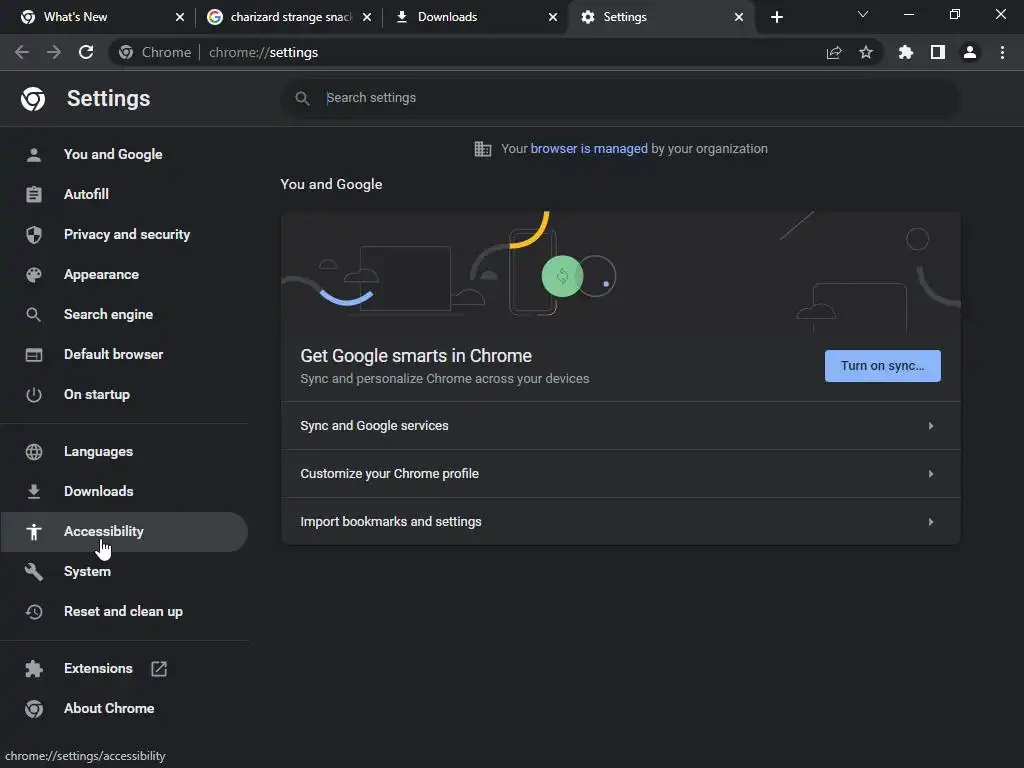1024x768 pixels.
Task: Click into the Search settings field
Action: pyautogui.click(x=620, y=98)
